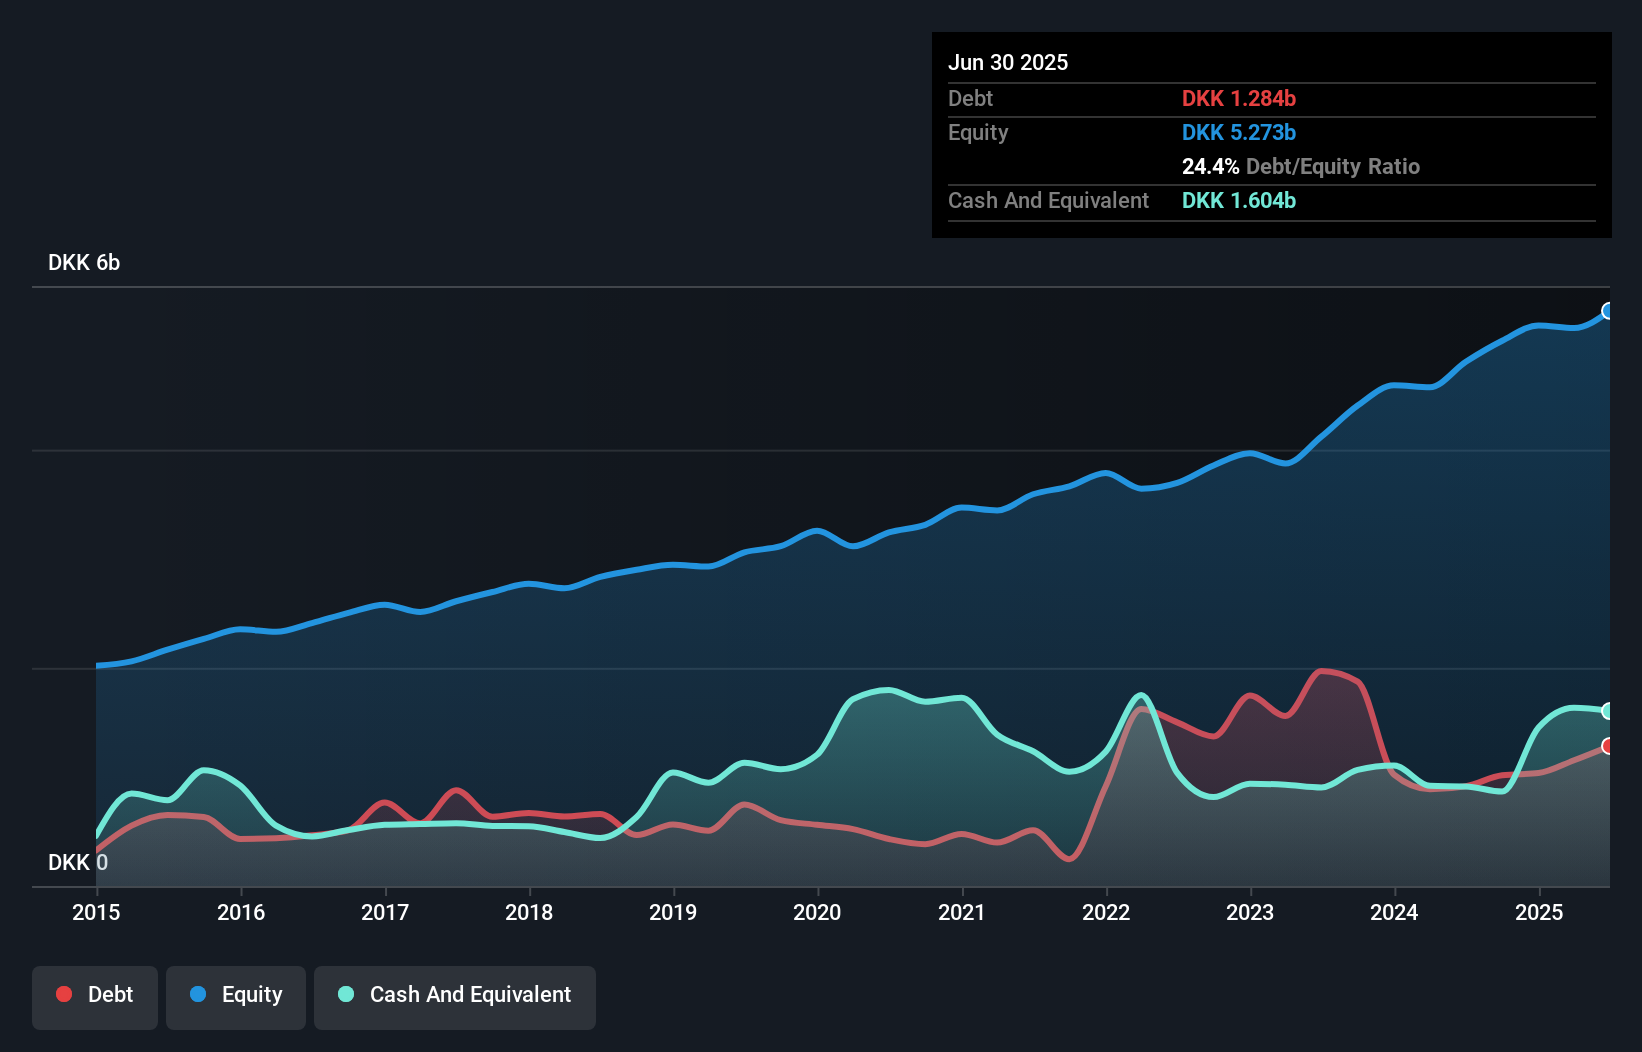This screenshot has width=1642, height=1052.
Task: Click the DKK 6b axis label
Action: click(83, 263)
